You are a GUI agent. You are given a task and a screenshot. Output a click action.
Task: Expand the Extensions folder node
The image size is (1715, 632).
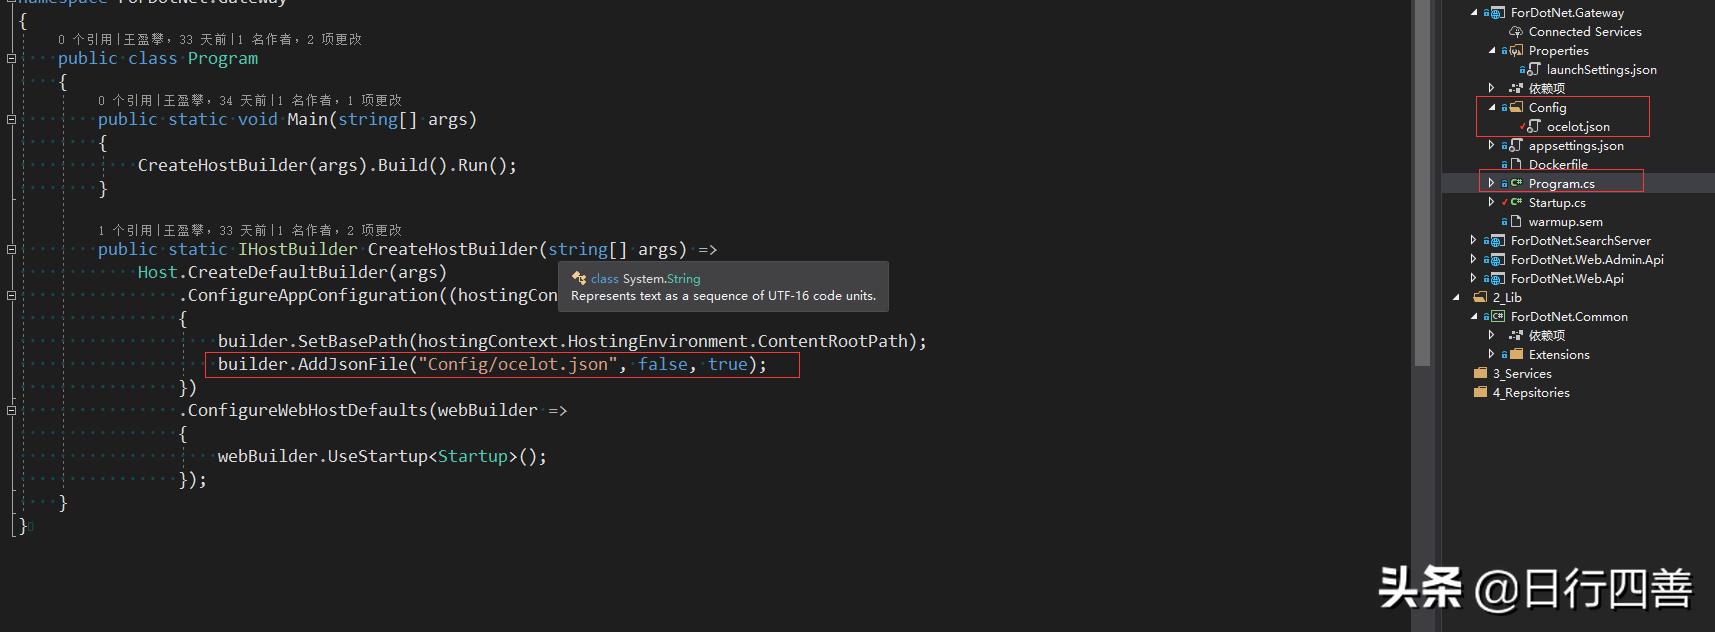point(1492,355)
